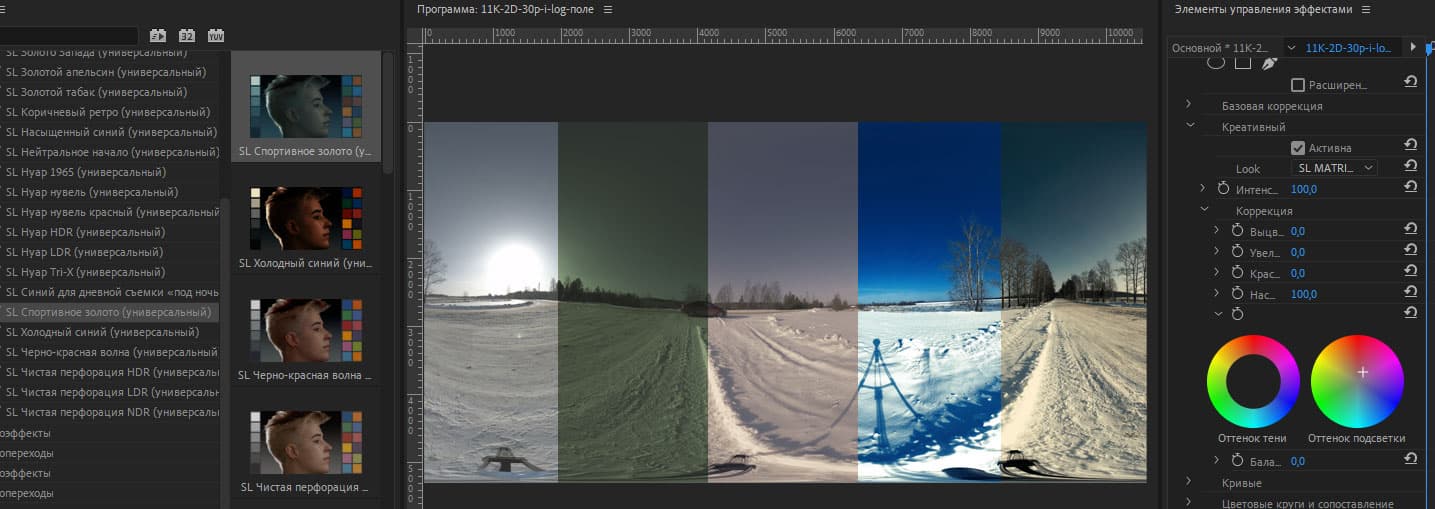The width and height of the screenshot is (1435, 509).
Task: Expand the Кривые section
Action: 1189,482
